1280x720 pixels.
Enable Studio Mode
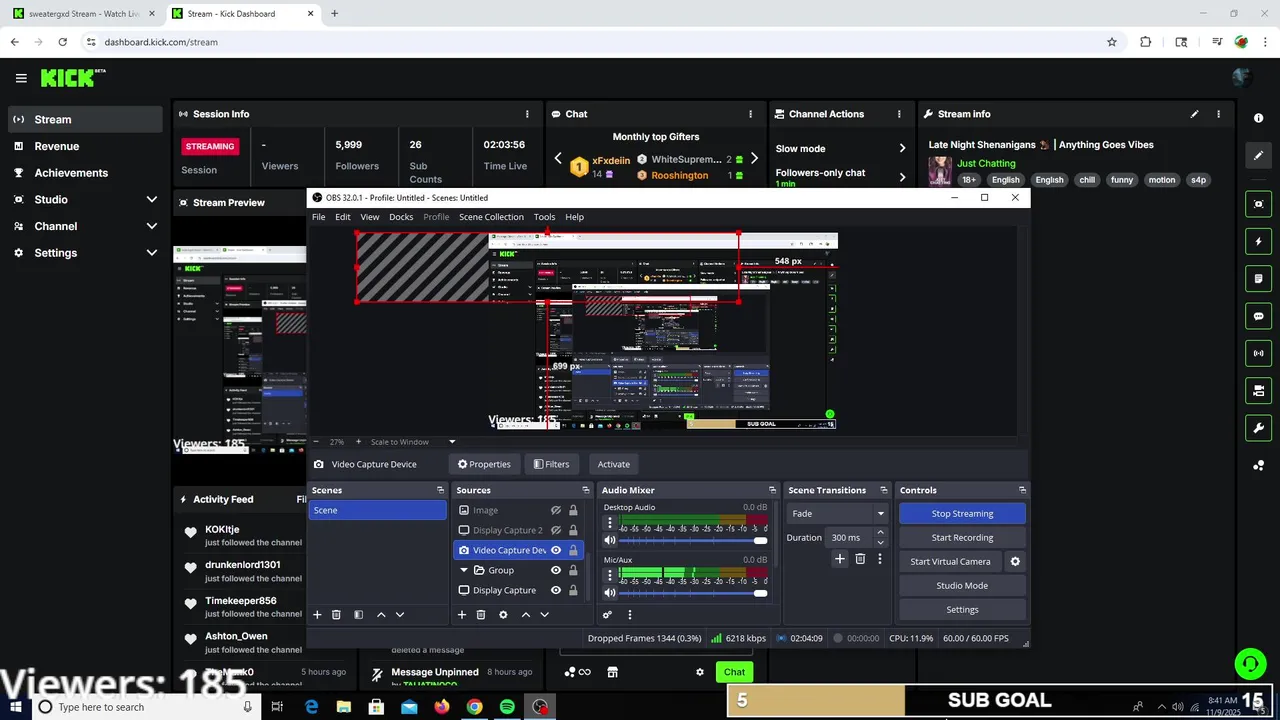pyautogui.click(x=962, y=586)
